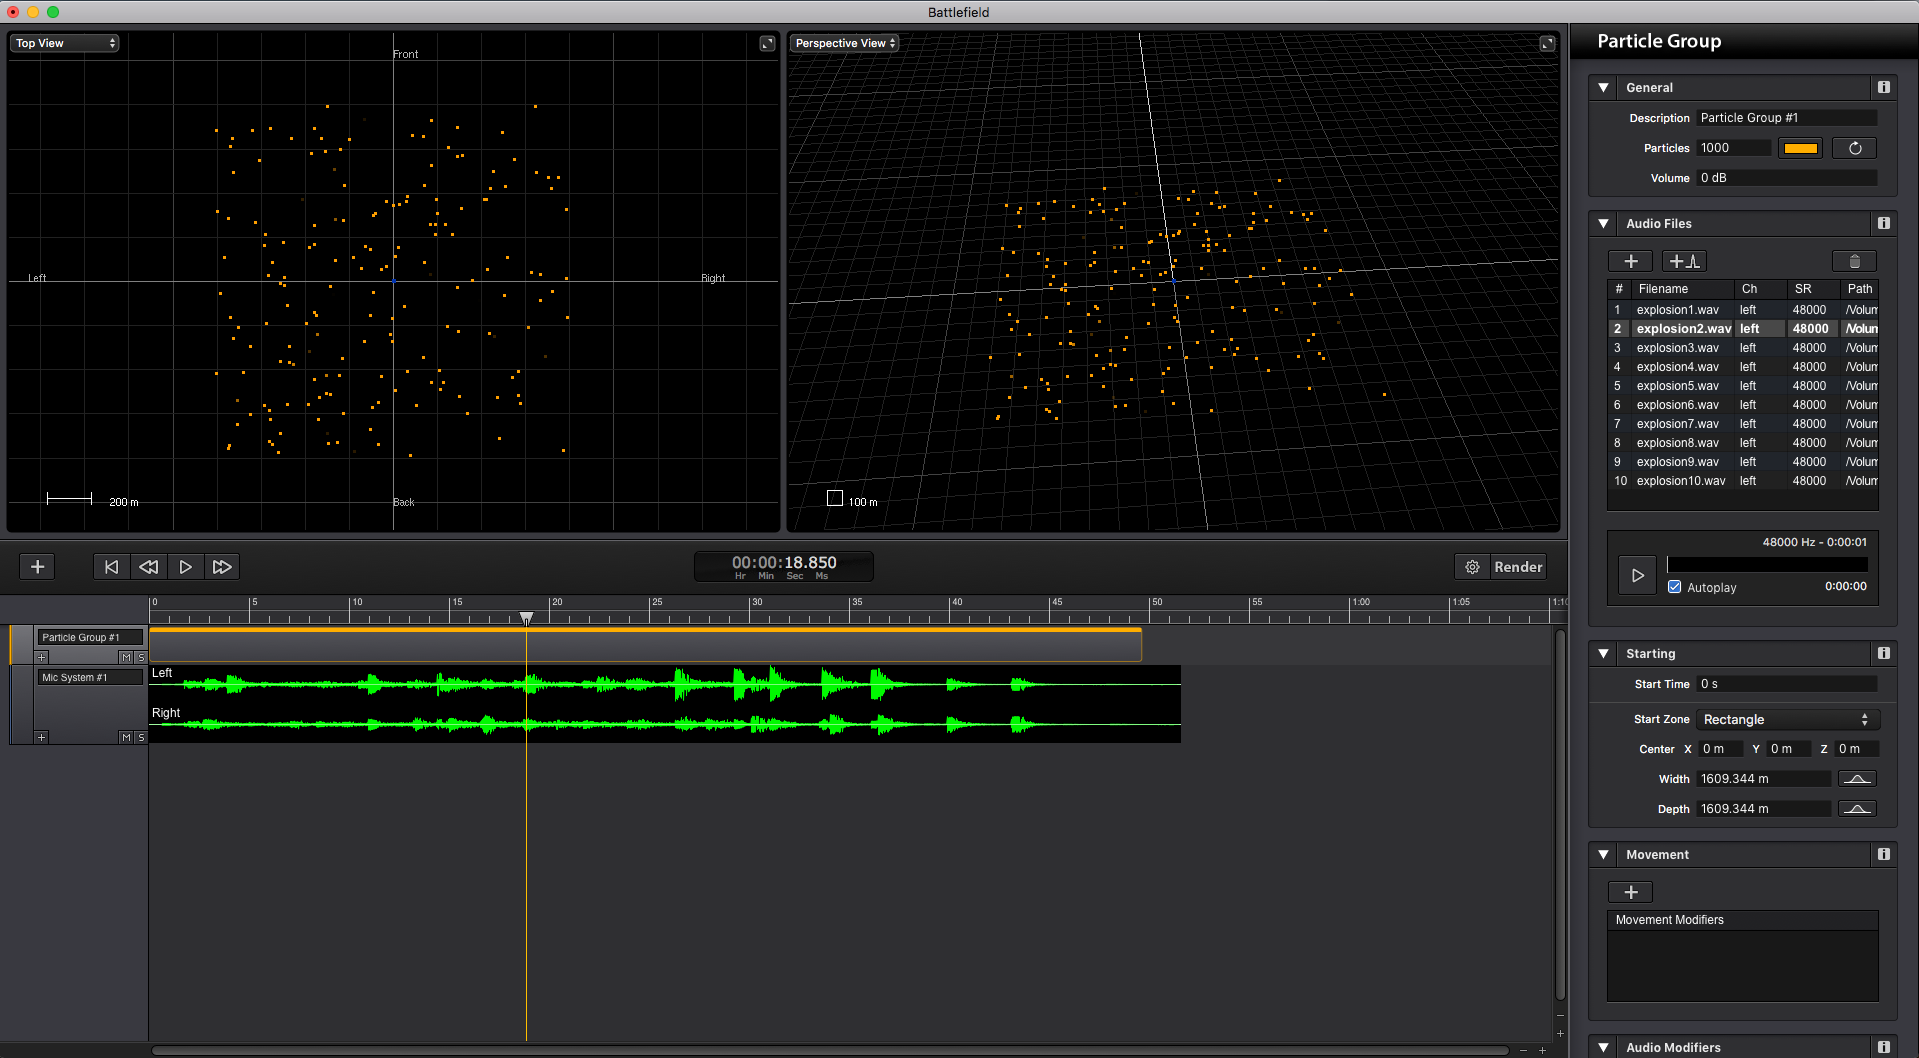Maximize the Perspective View viewport
Image resolution: width=1919 pixels, height=1058 pixels.
click(1547, 43)
